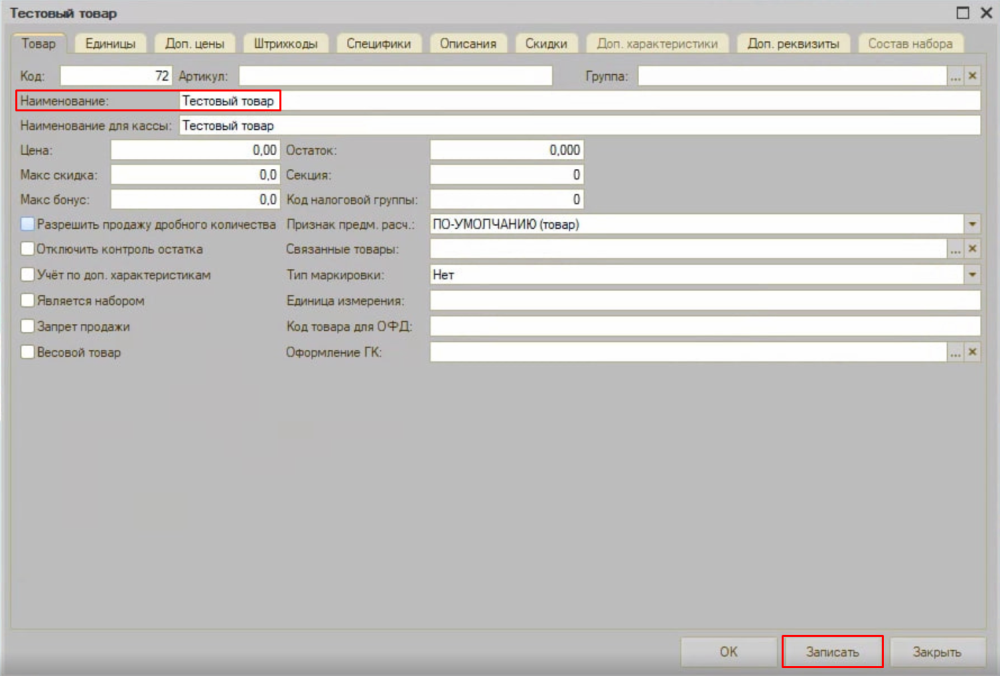Open the Тип маркировки dropdown list
Image resolution: width=1000 pixels, height=676 pixels.
point(972,274)
